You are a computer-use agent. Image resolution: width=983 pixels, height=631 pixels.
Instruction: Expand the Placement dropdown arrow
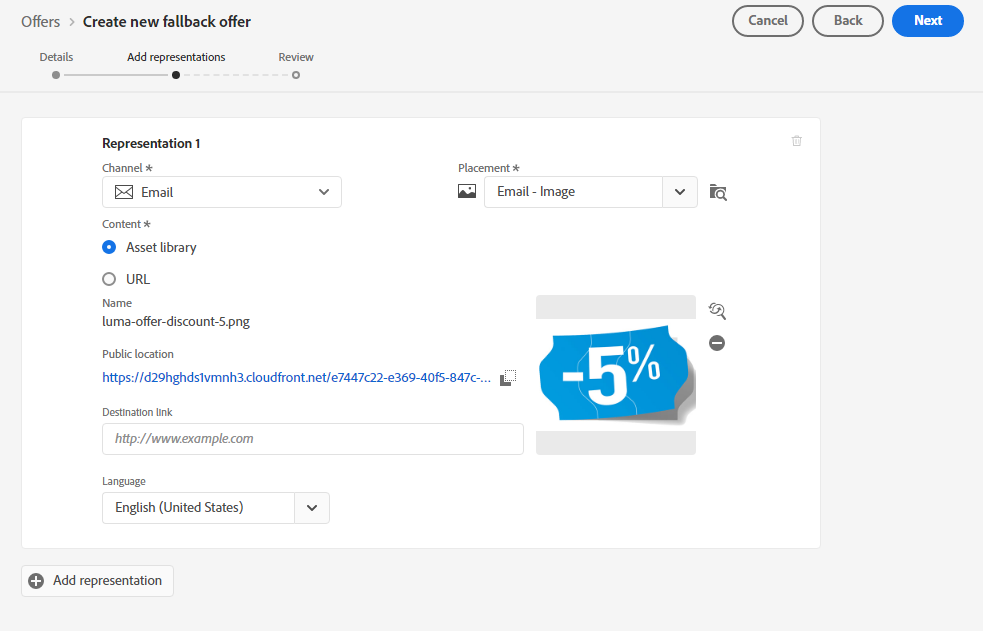(x=680, y=192)
